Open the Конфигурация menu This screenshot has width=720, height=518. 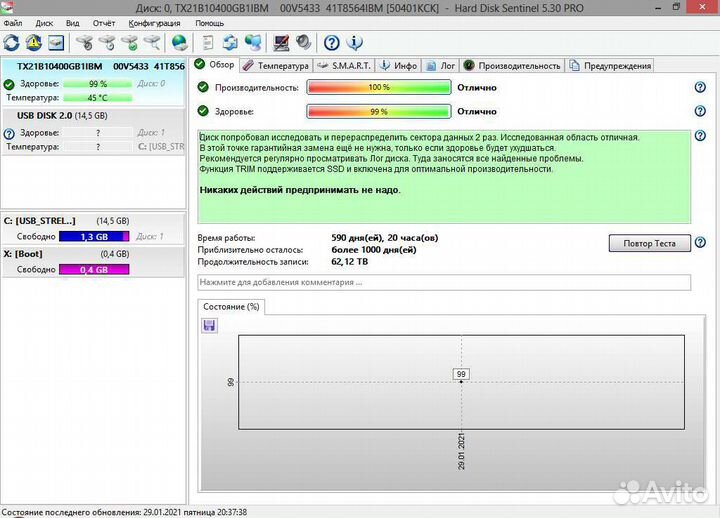click(155, 22)
